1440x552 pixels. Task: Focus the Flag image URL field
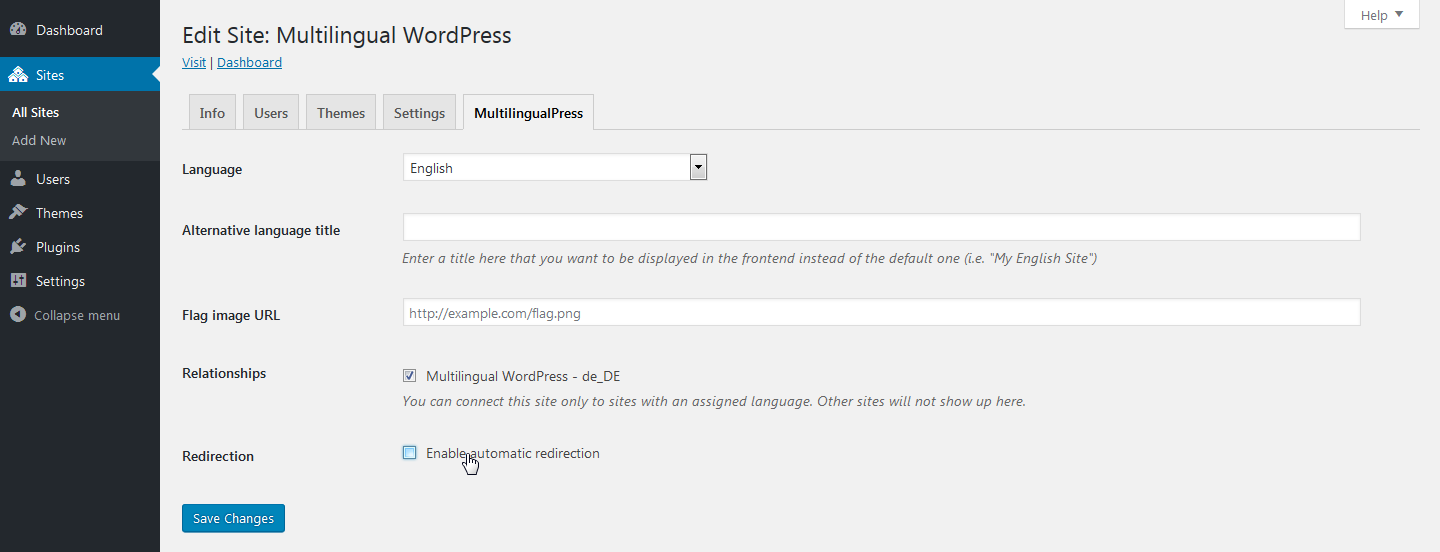coord(881,312)
